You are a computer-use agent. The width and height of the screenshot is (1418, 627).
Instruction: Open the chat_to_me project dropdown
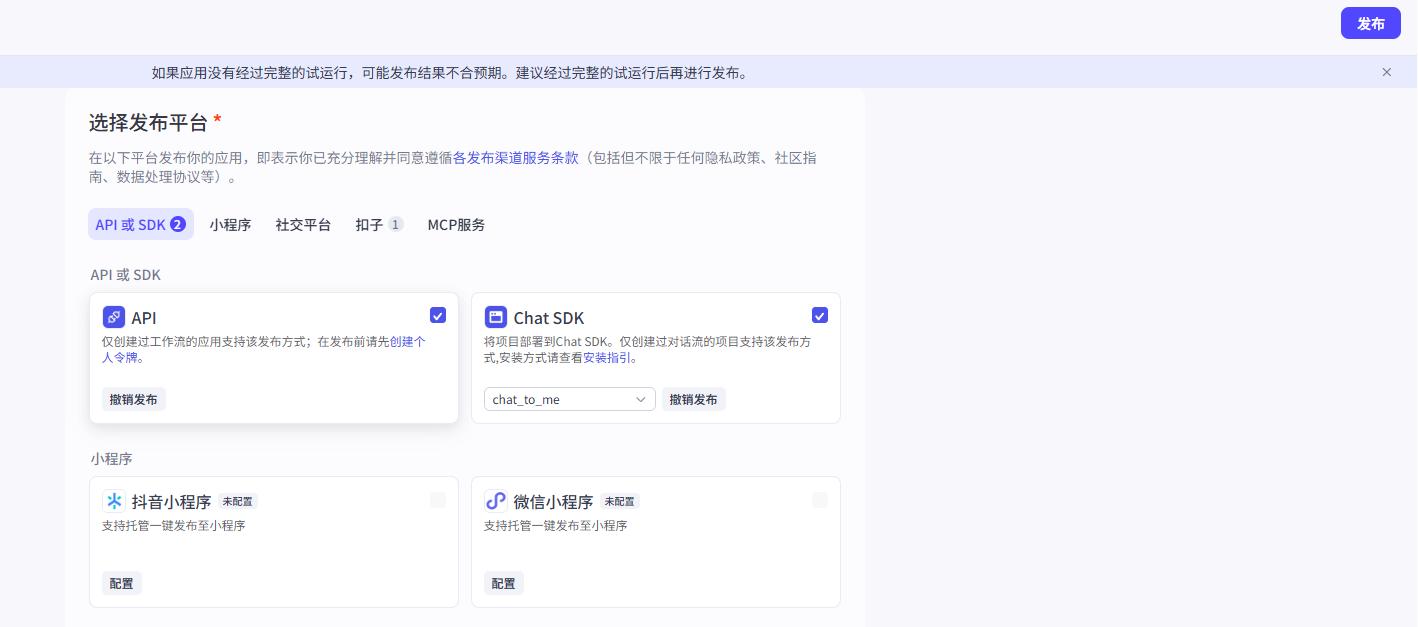(x=569, y=399)
